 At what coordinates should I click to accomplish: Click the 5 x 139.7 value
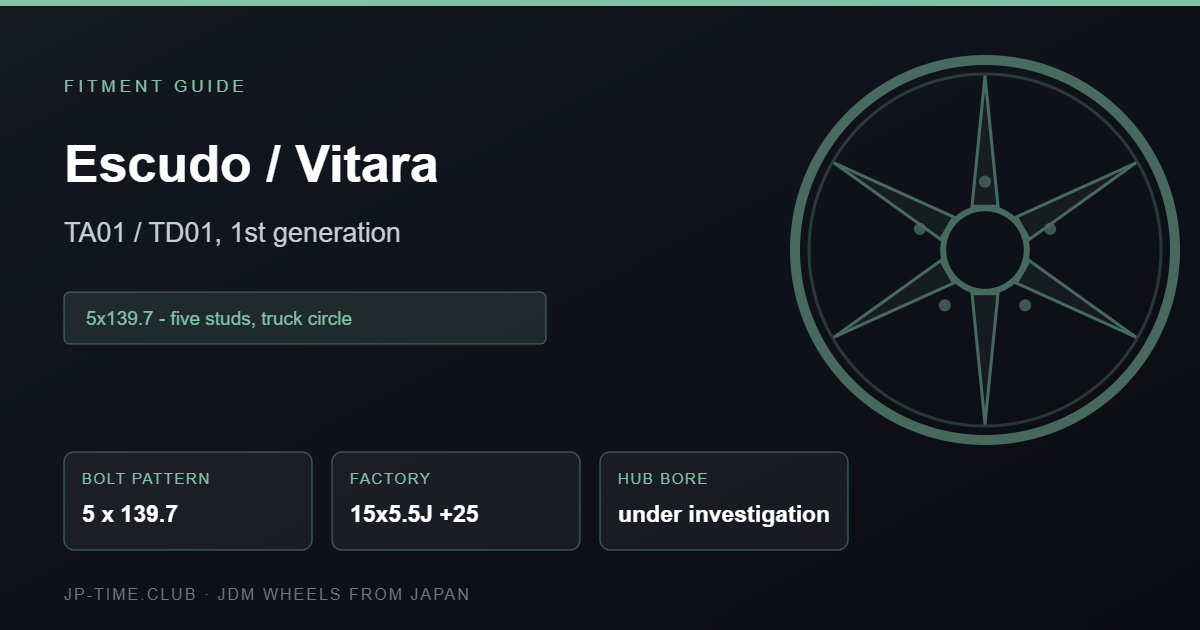130,515
